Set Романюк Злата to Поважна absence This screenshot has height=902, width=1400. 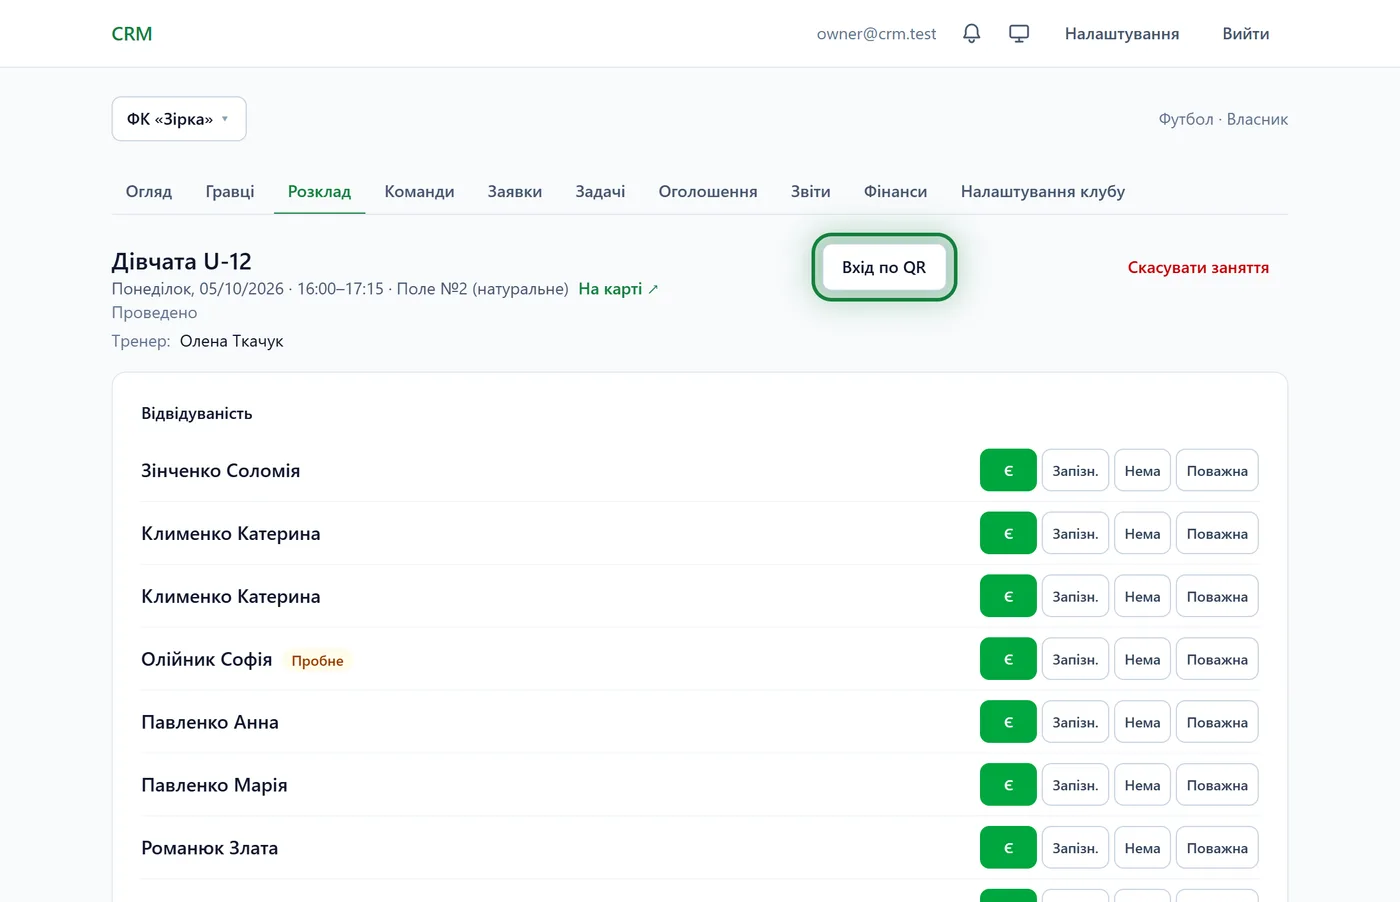[x=1217, y=848]
